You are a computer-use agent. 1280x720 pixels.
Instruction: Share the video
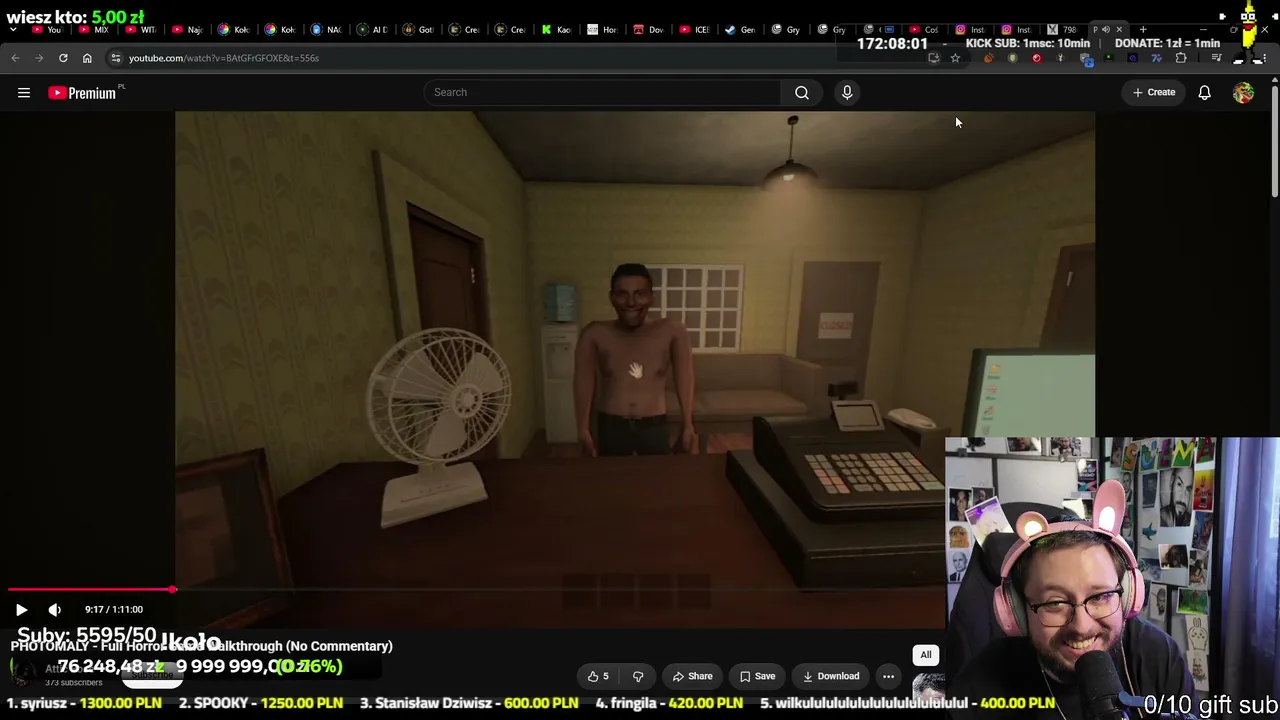691,677
